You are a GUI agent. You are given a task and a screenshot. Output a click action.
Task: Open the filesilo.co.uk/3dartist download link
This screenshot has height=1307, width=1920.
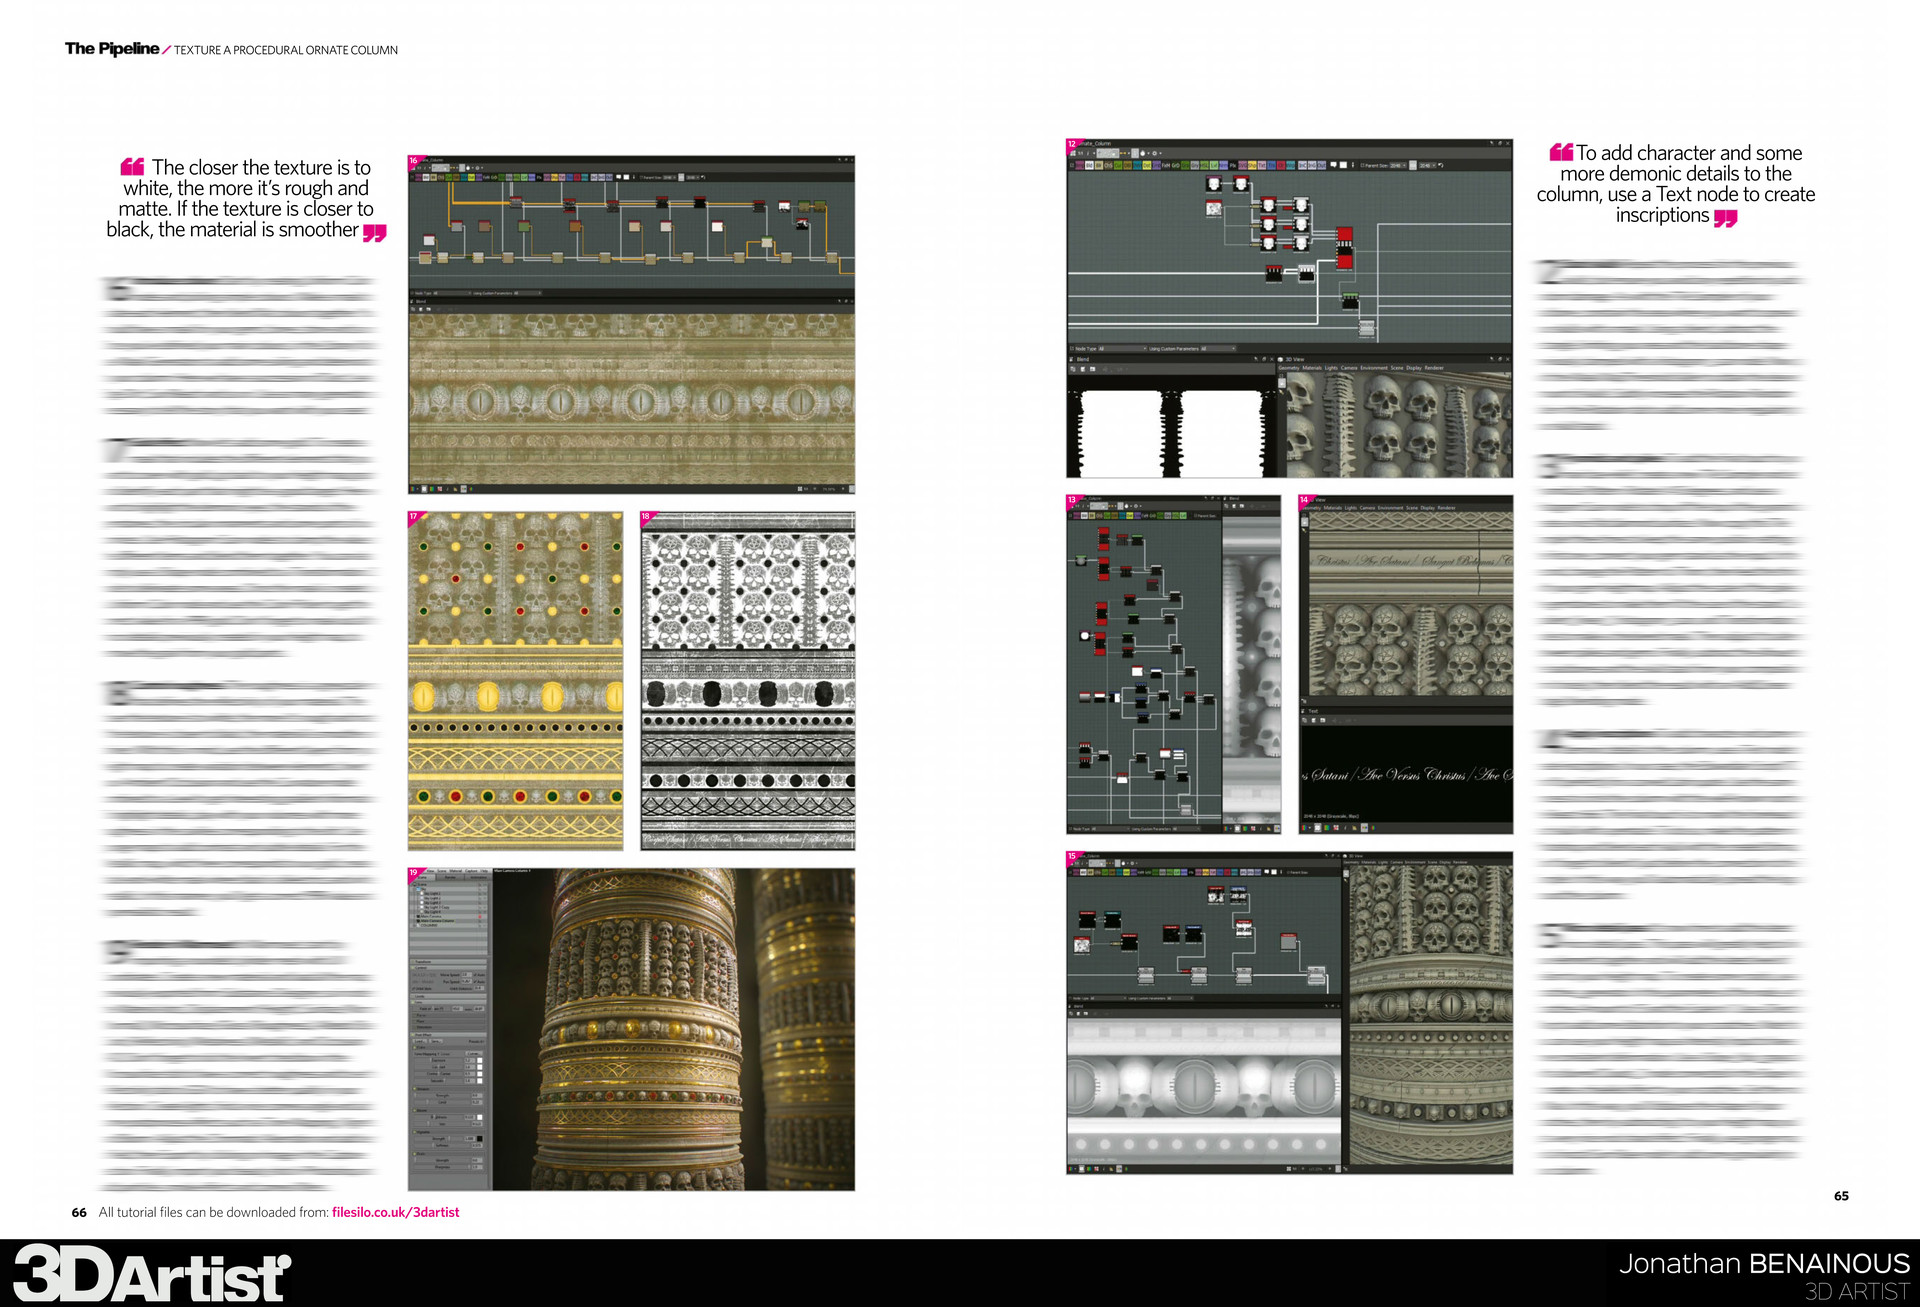point(395,1212)
